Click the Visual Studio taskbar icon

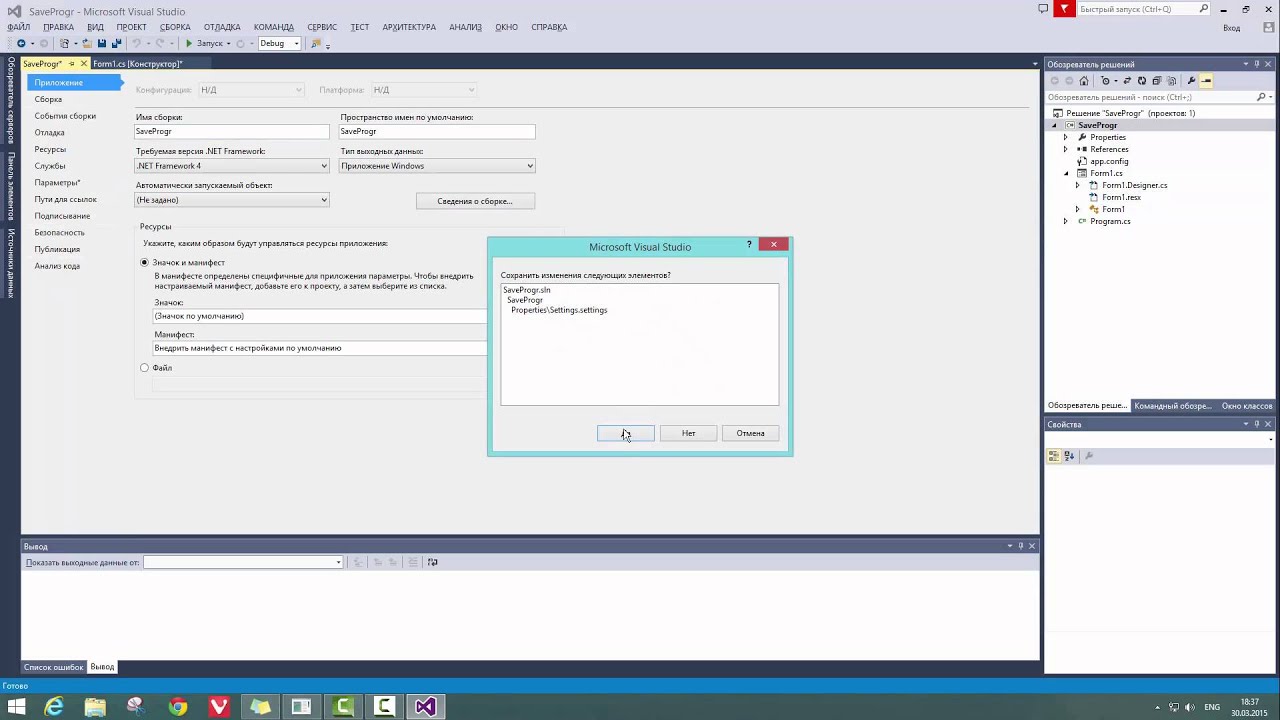(425, 707)
